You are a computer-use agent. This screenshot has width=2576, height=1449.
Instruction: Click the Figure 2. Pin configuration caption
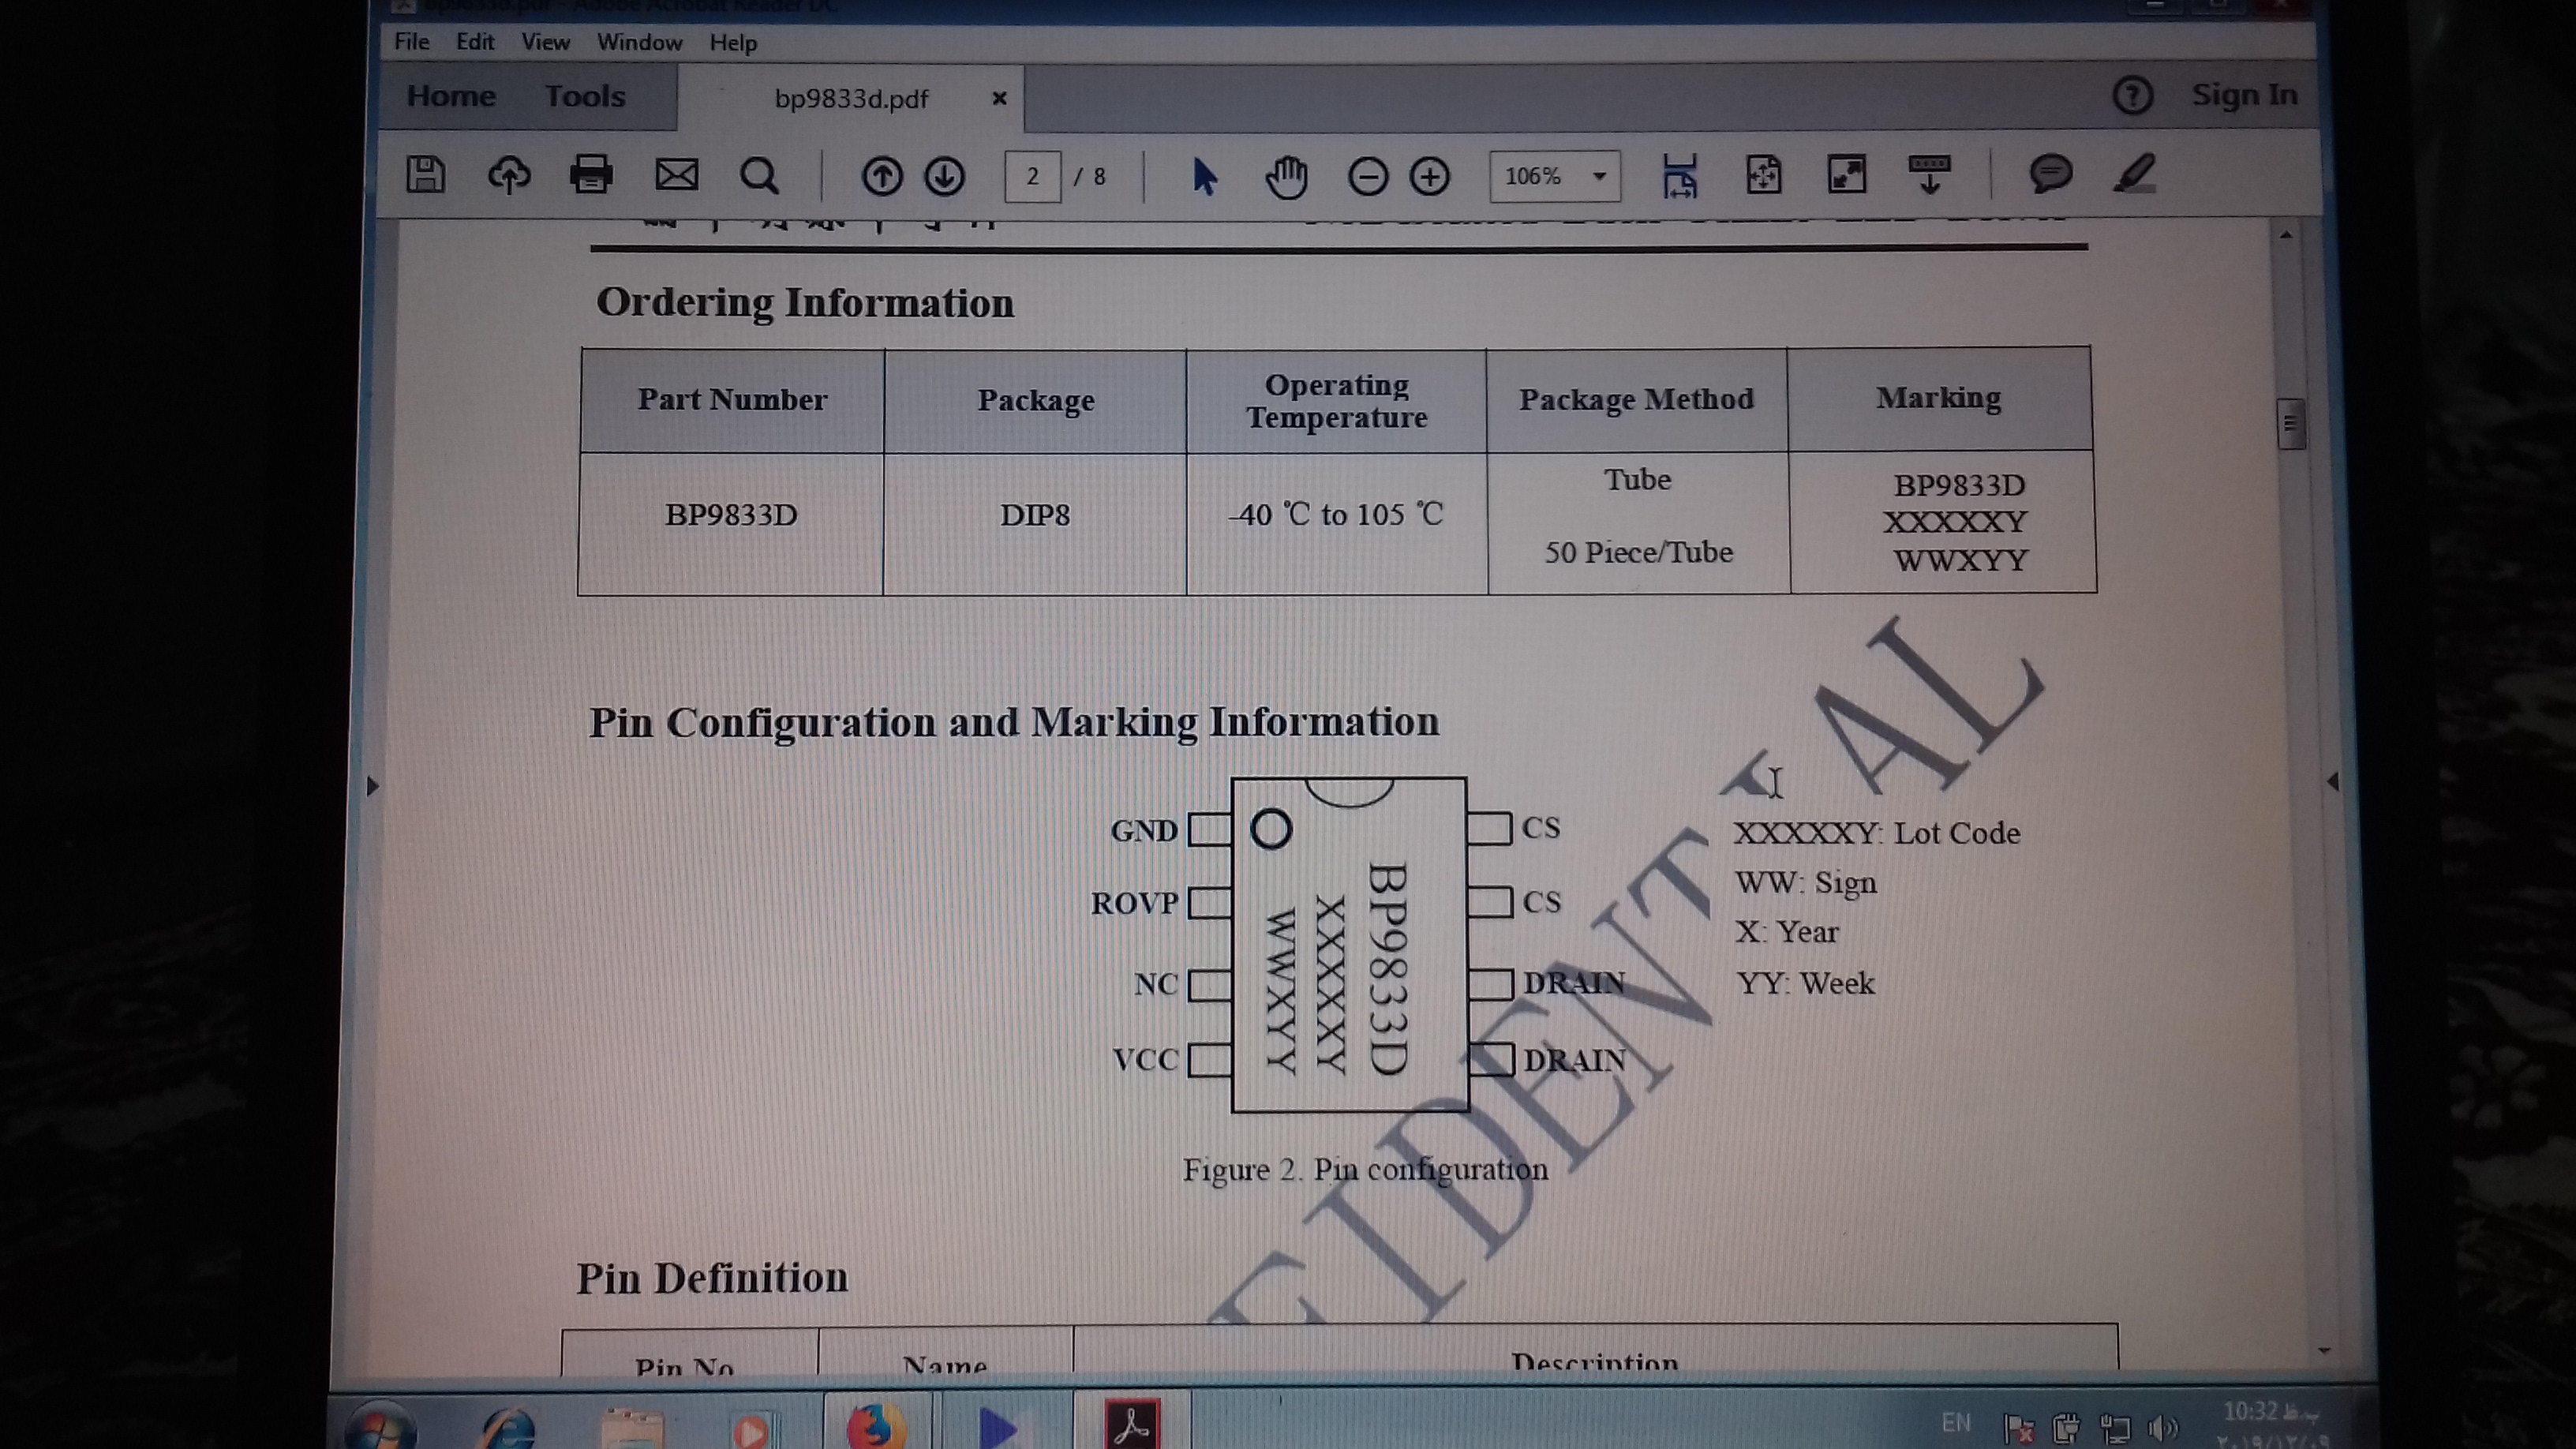tap(1365, 1169)
